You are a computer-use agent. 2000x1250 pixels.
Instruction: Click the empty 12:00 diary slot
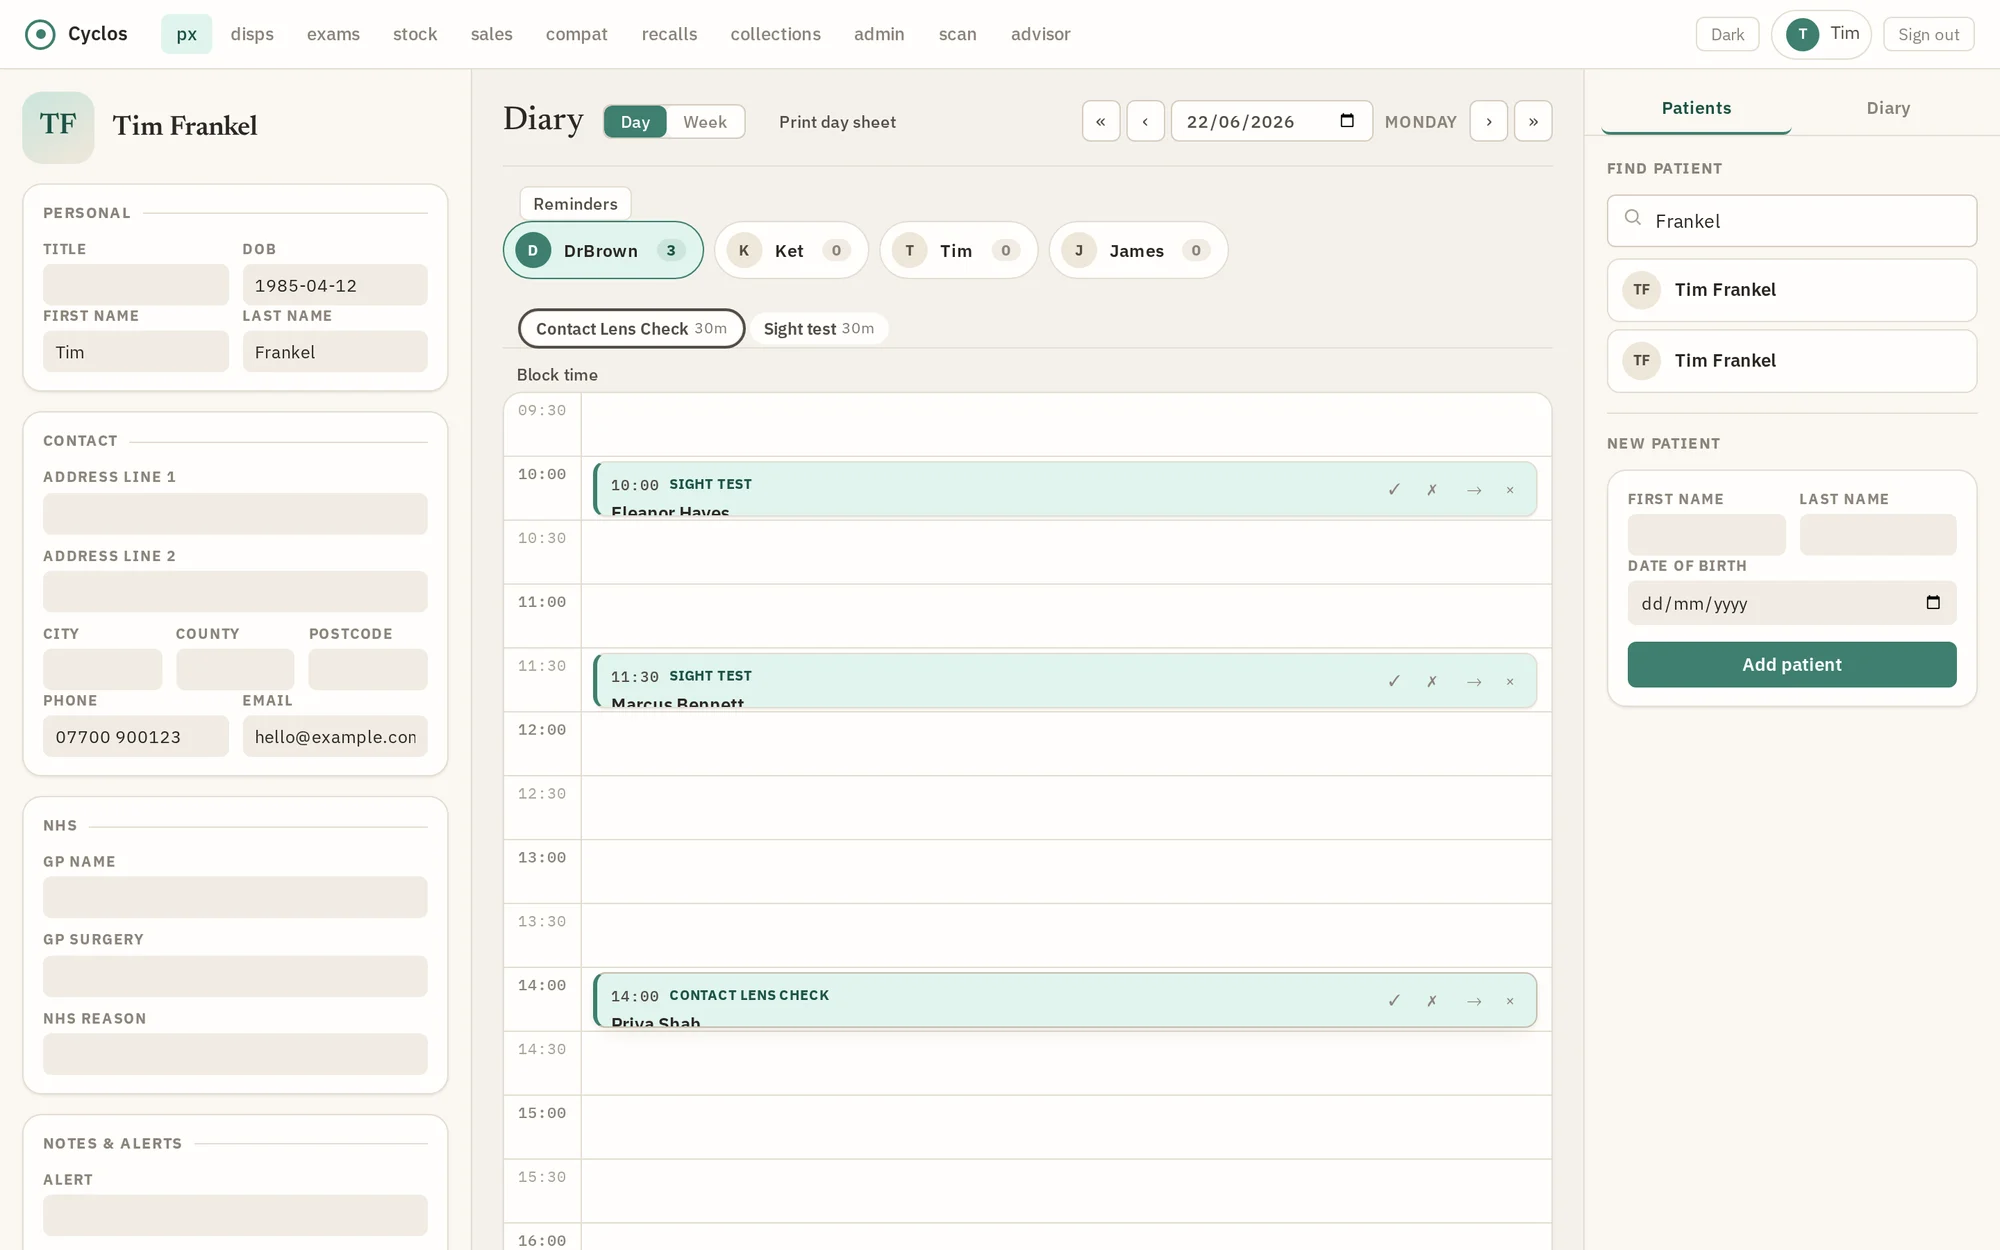(1066, 744)
